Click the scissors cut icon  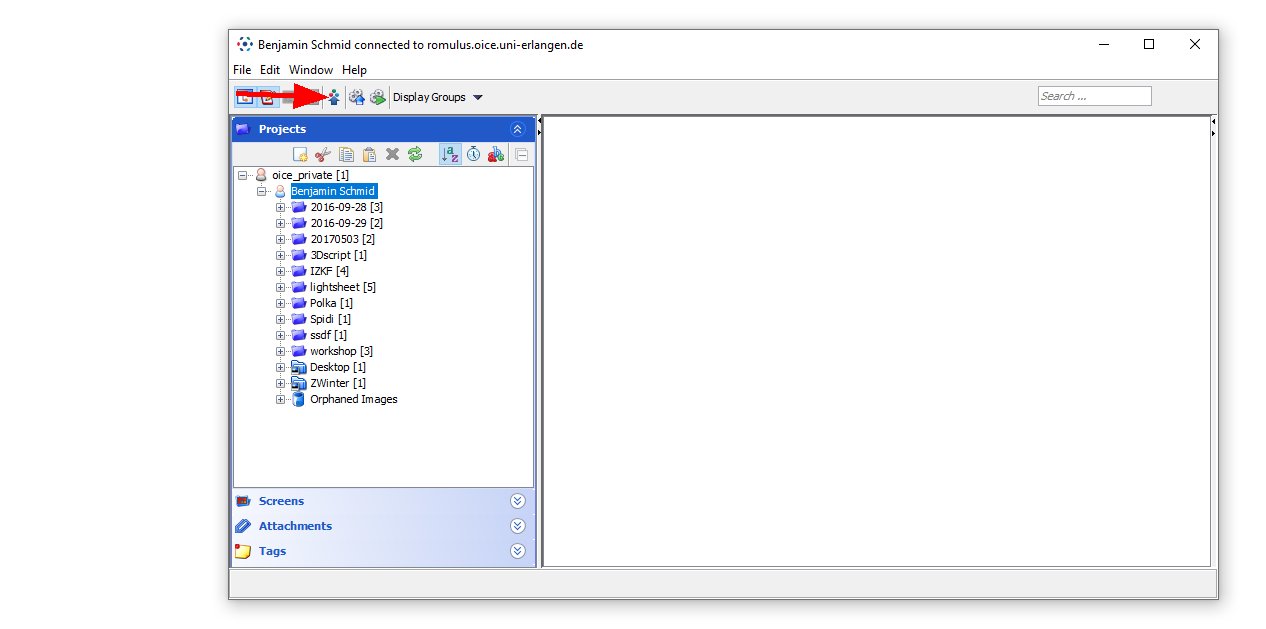(x=322, y=154)
